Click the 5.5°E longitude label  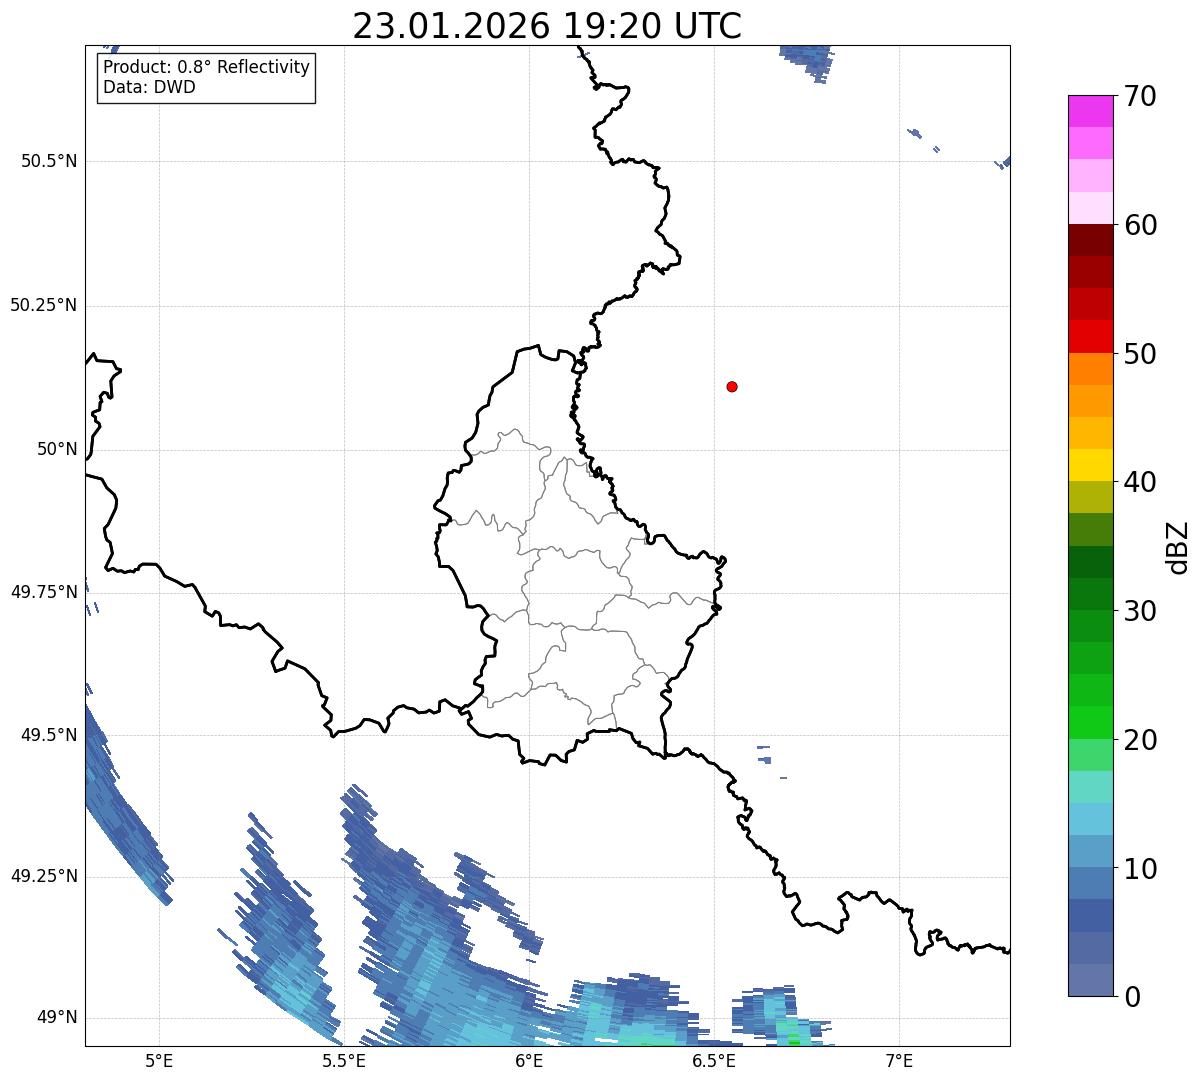click(344, 1061)
